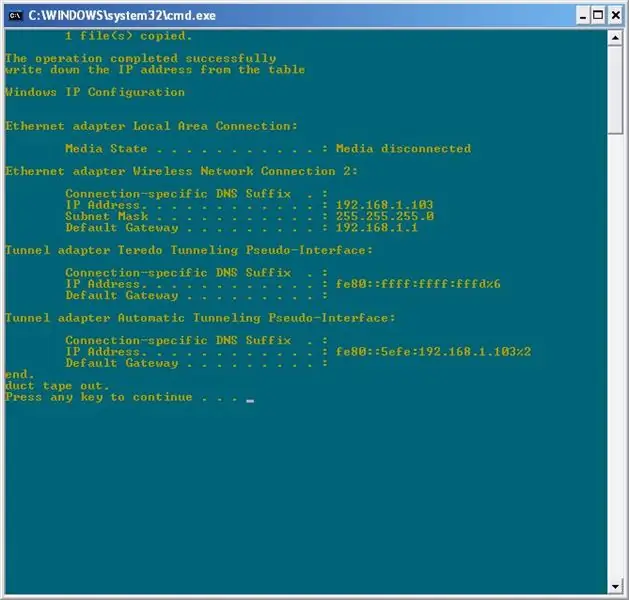Click 'Tunnel adapter Teredo Tunneling Pseudo-Interface:' line
629x600 pixels.
click(189, 250)
